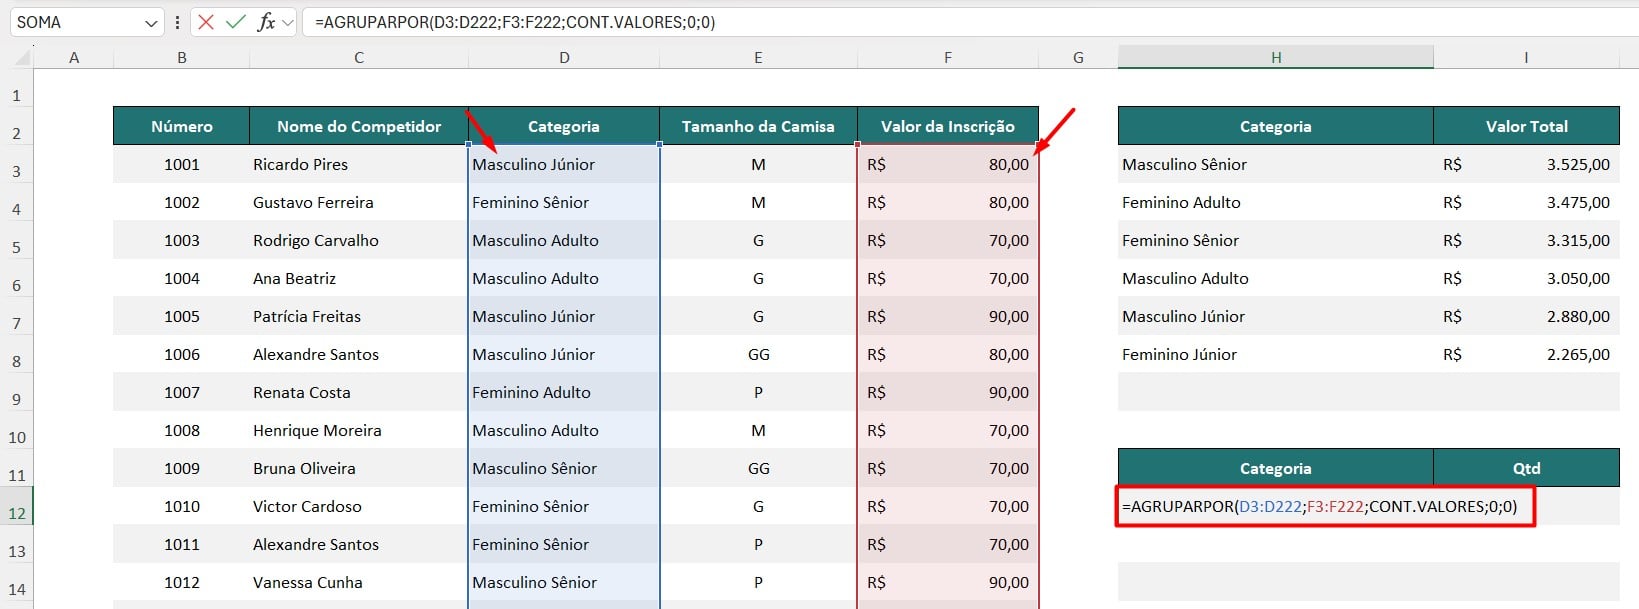Select cell with 'Rodrigo Carvalho'

[x=359, y=240]
